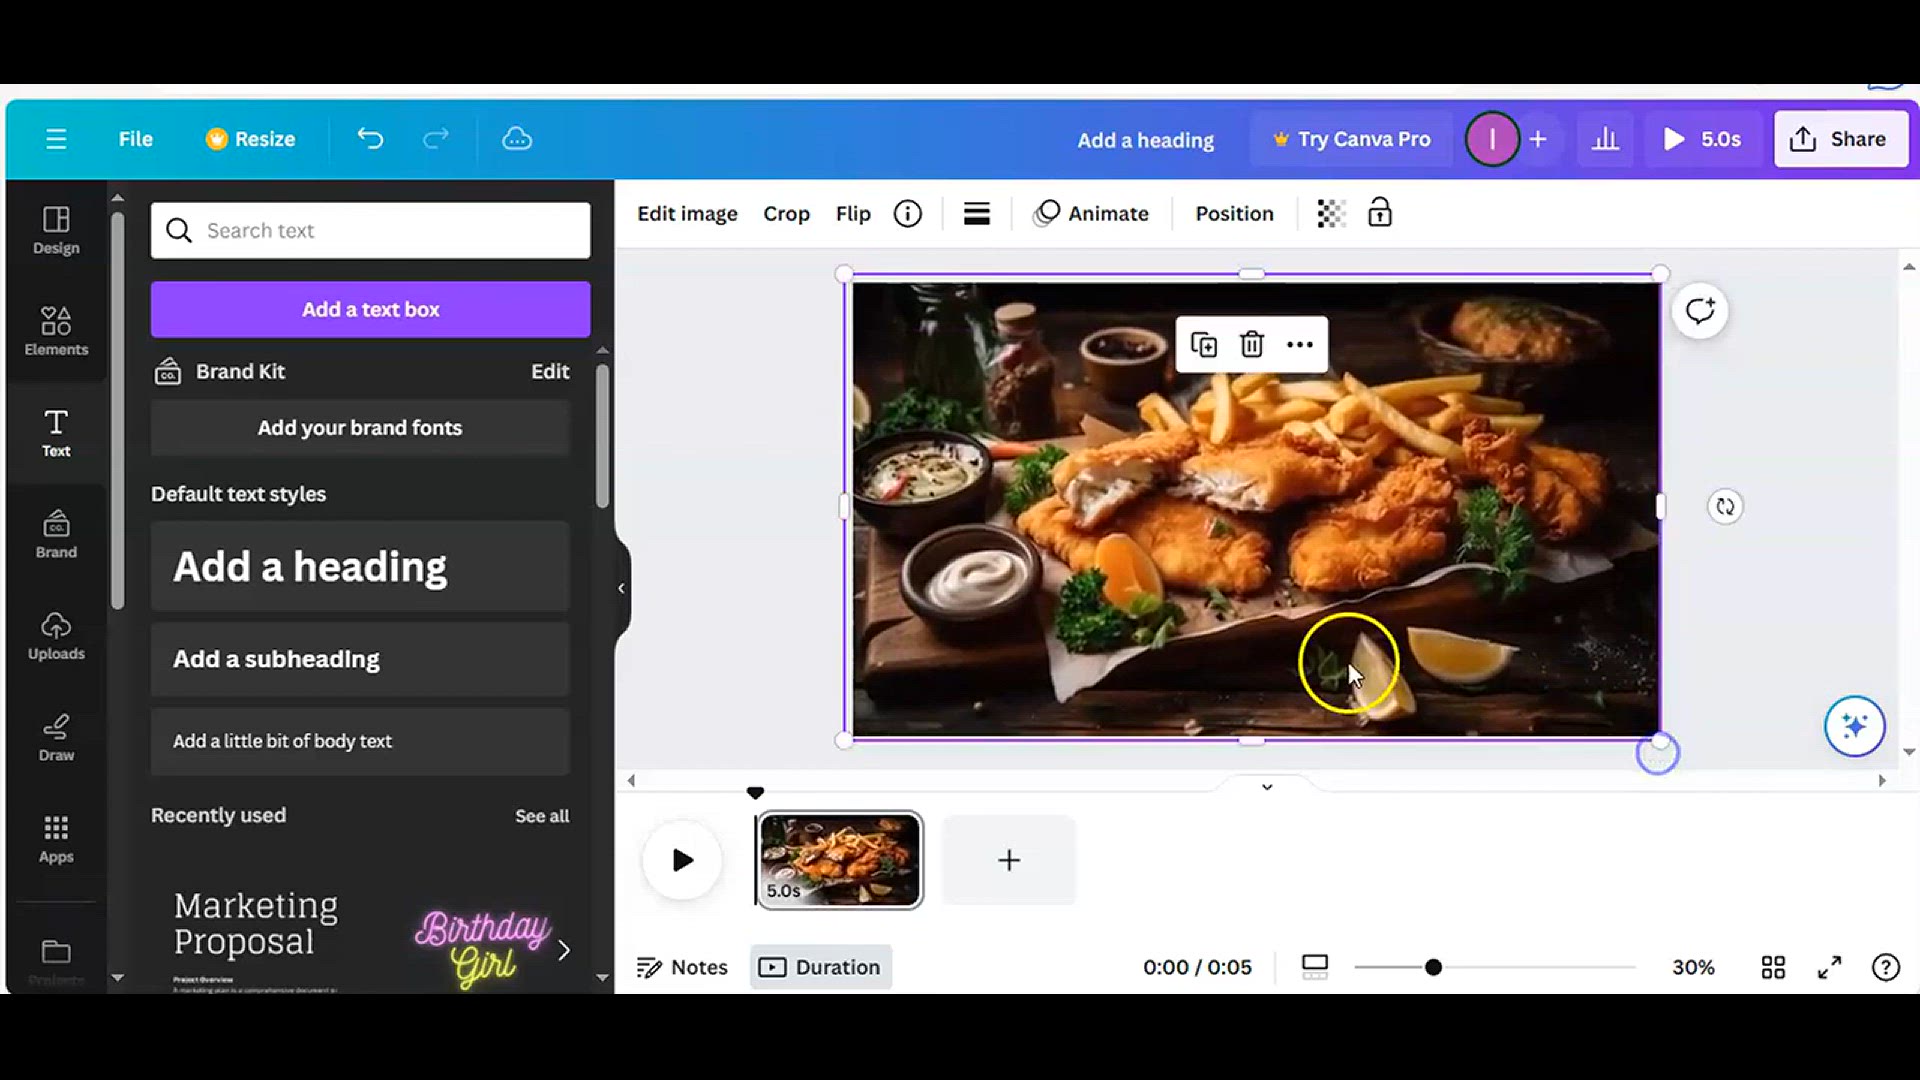Open the More three-dots floating menu

coord(1300,345)
